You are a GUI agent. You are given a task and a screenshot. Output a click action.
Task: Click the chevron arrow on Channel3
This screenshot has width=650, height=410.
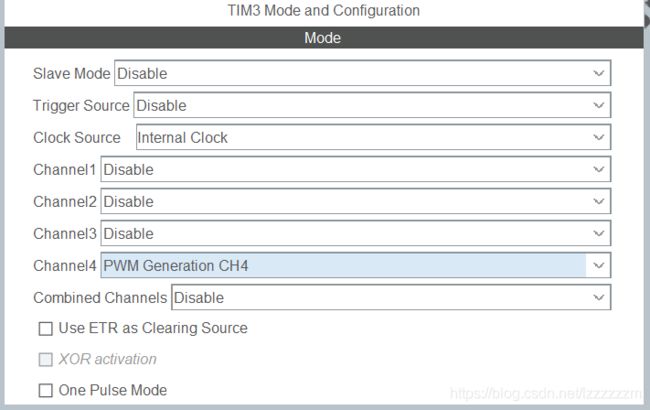coord(598,234)
